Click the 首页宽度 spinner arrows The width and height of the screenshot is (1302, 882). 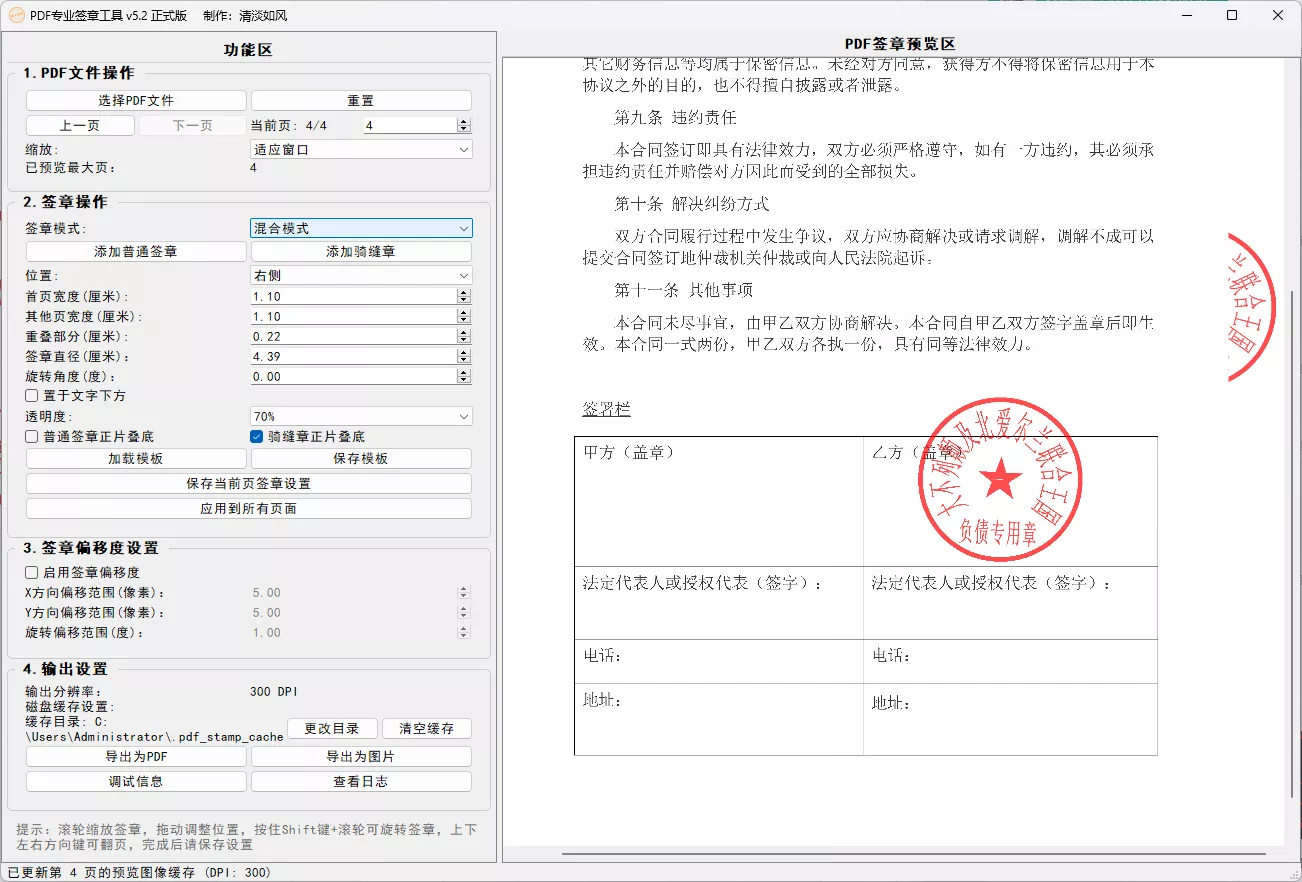point(464,296)
